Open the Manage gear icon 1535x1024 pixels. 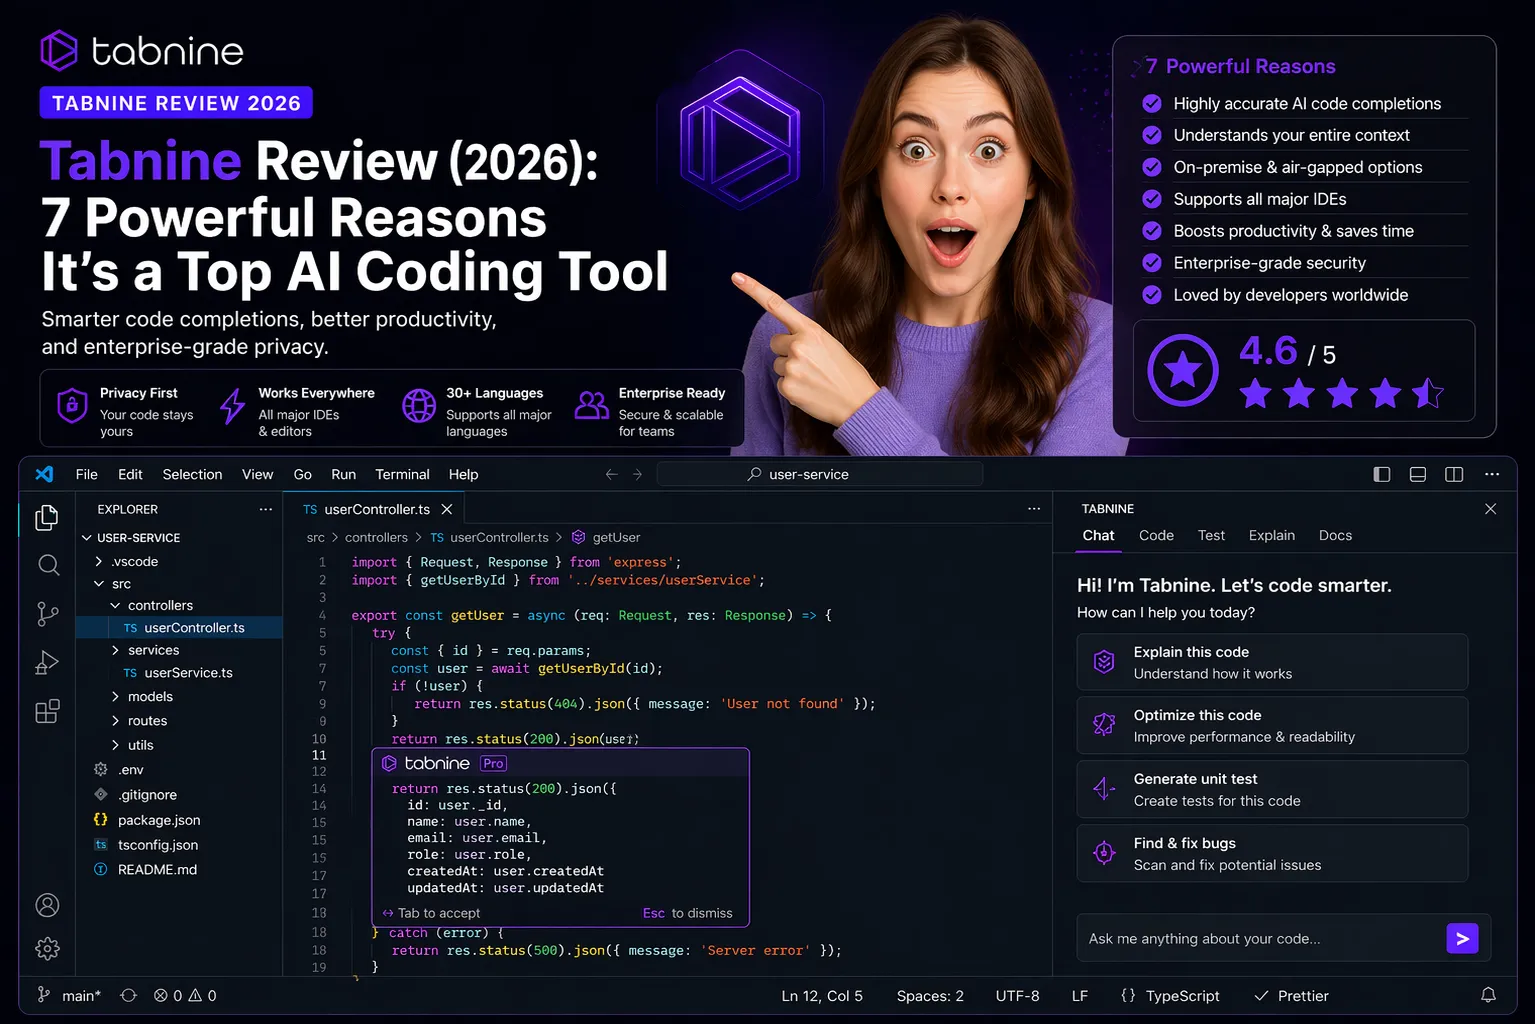47,948
